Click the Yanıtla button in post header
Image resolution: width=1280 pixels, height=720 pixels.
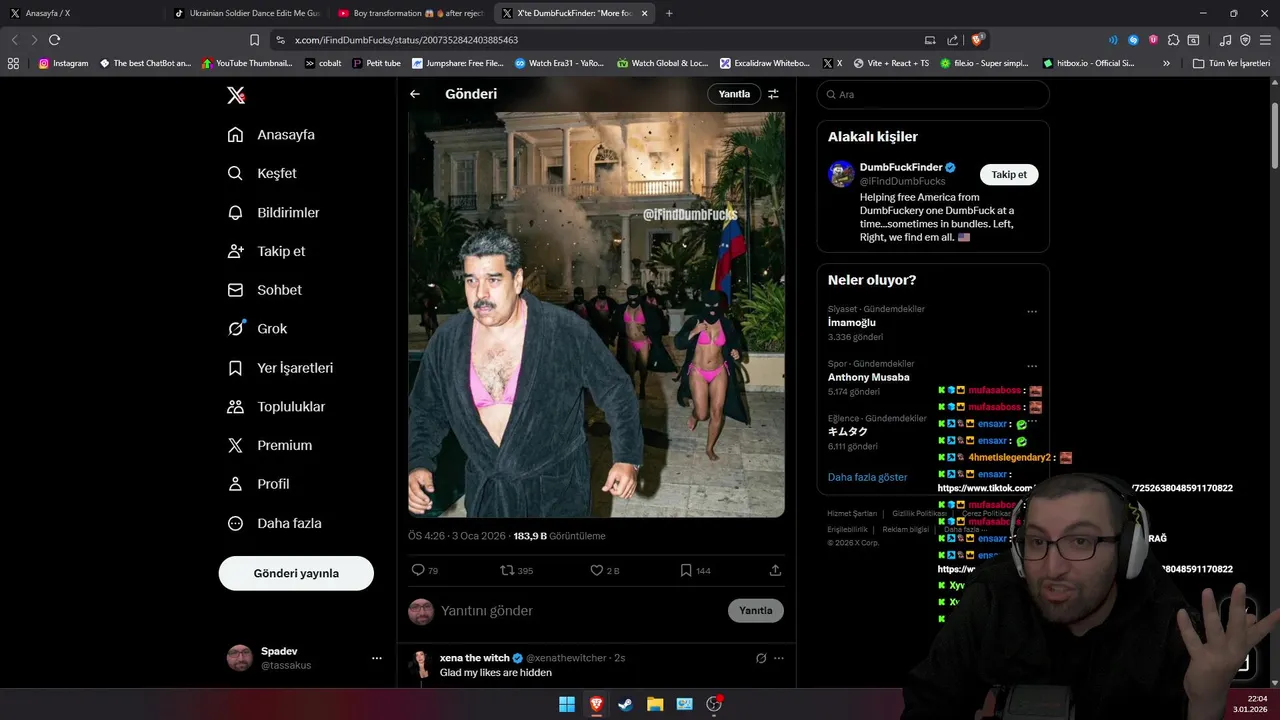734,94
